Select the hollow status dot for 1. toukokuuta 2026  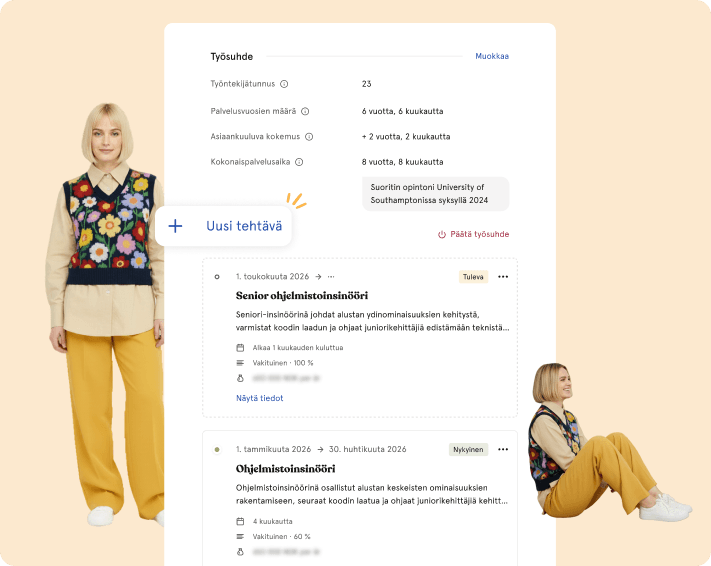click(x=217, y=277)
